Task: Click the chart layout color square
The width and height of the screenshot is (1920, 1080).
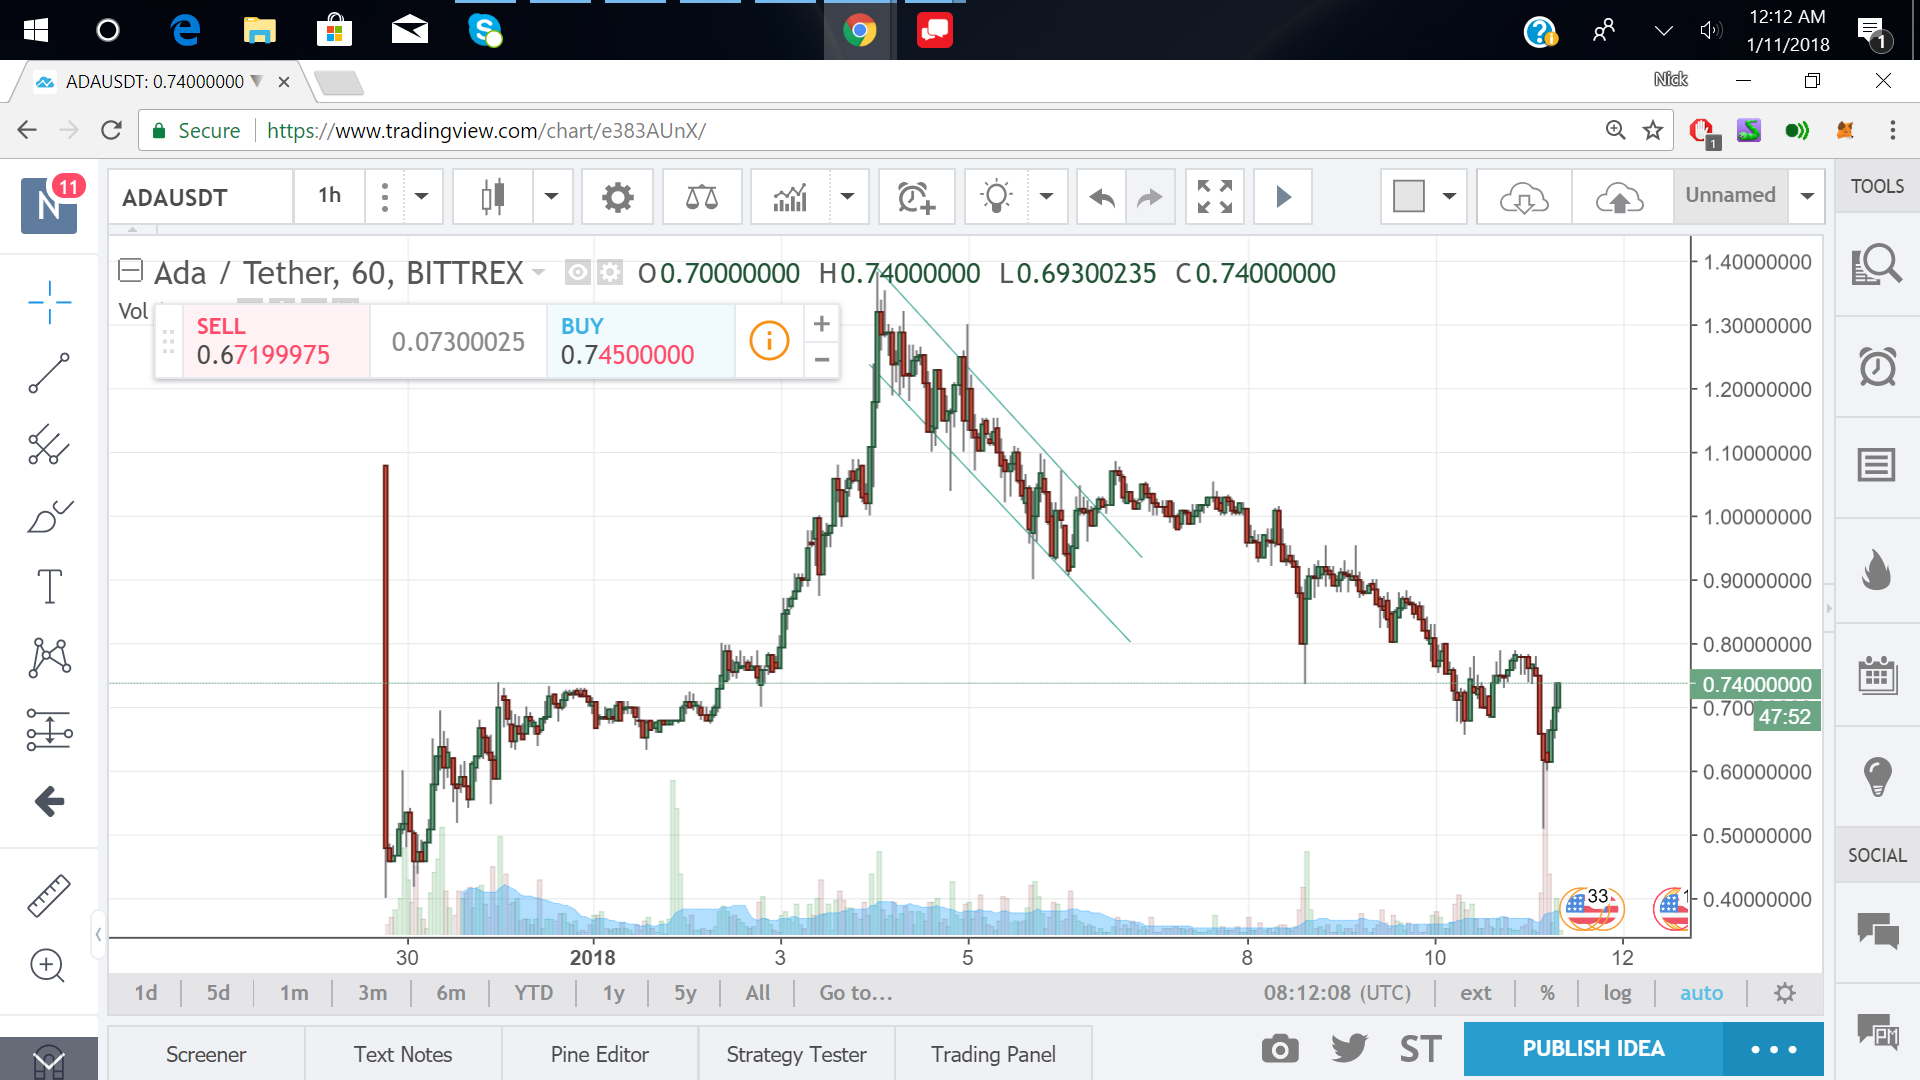Action: 1408,197
